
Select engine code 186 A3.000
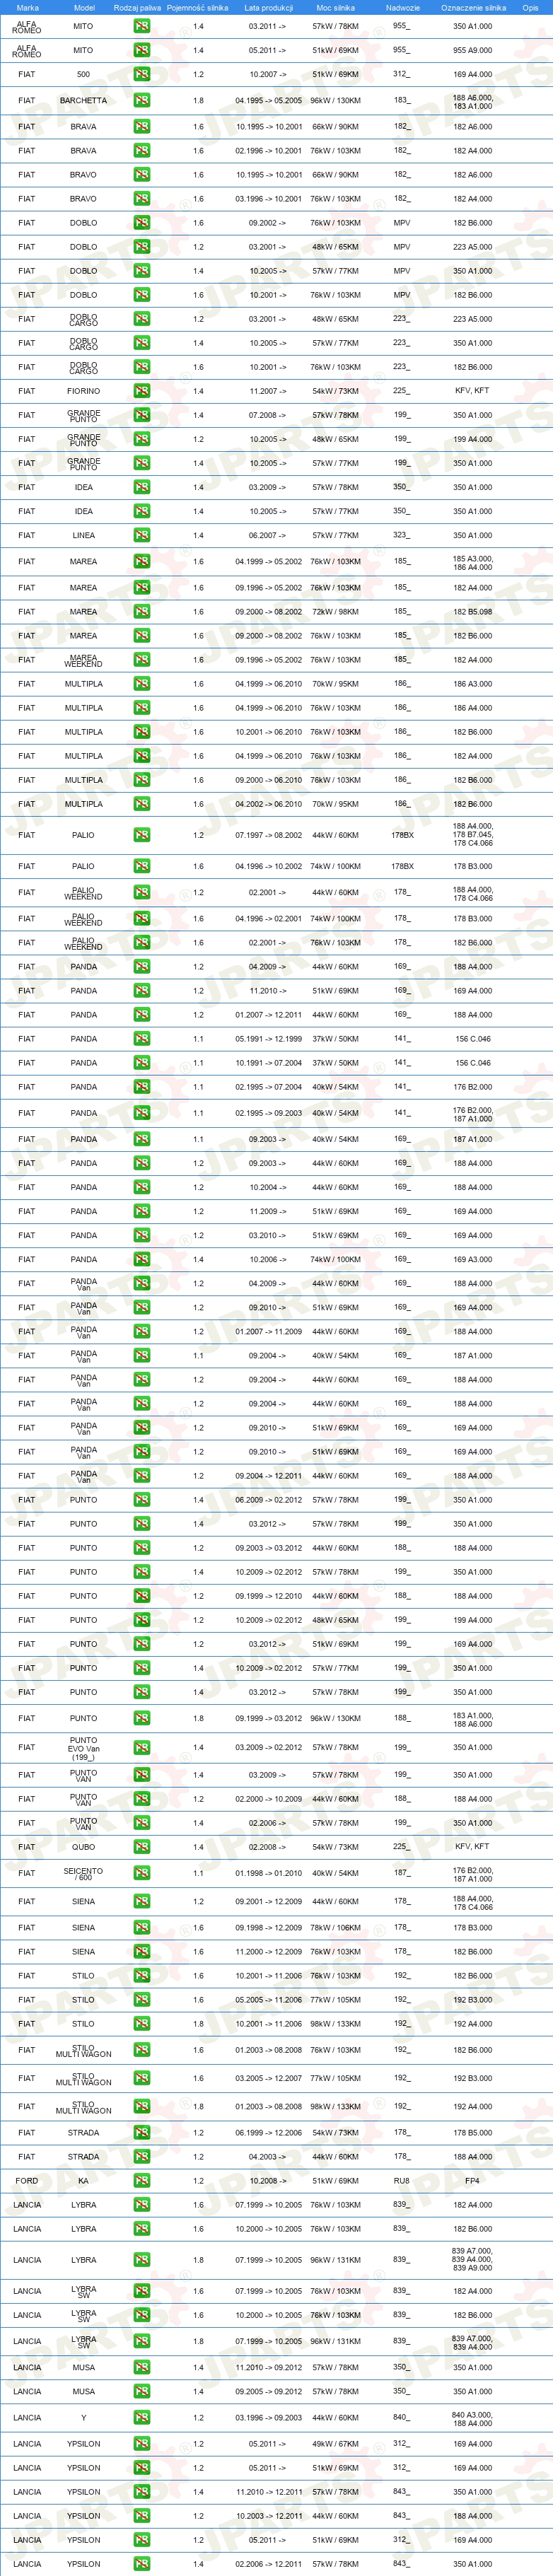[472, 684]
